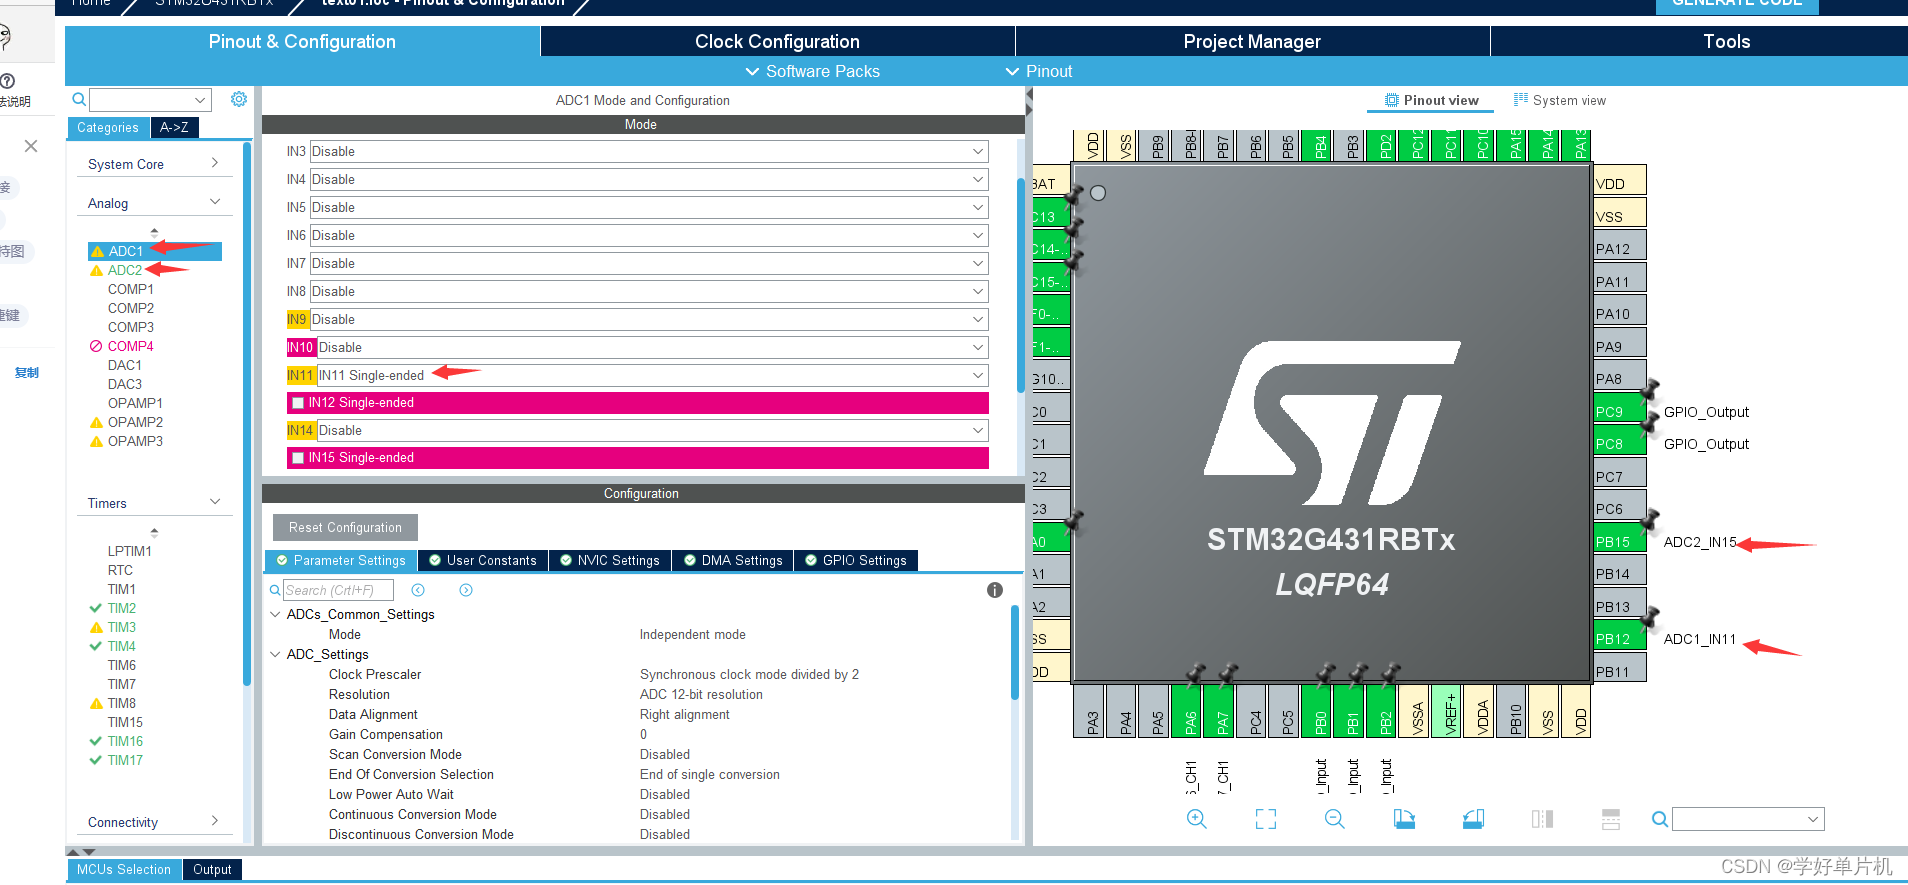Click the Mode panel vertical scrollbar

coord(1021,285)
